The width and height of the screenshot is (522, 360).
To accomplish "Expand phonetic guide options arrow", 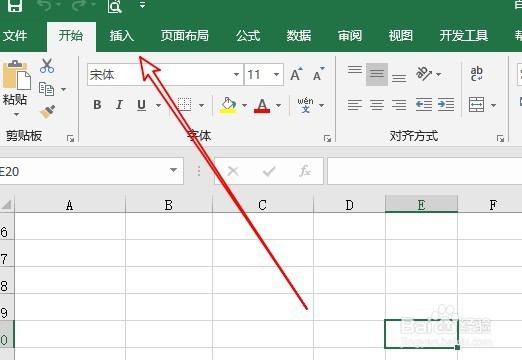I will point(321,105).
